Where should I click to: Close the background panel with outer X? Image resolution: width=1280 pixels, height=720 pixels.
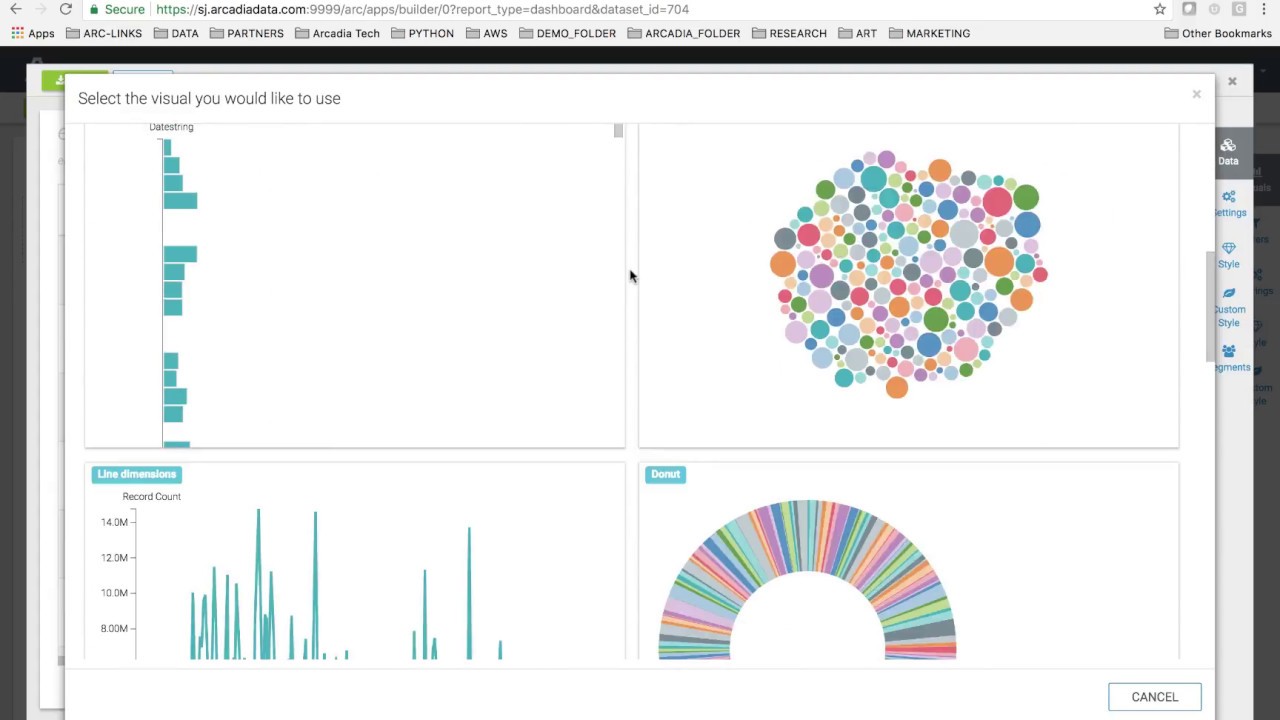pos(1232,81)
